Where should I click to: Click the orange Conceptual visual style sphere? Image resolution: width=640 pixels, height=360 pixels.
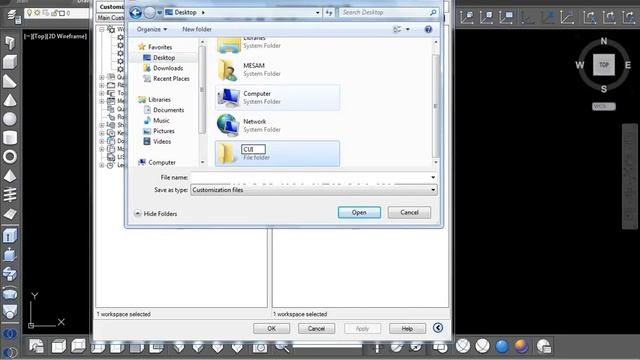(521, 346)
